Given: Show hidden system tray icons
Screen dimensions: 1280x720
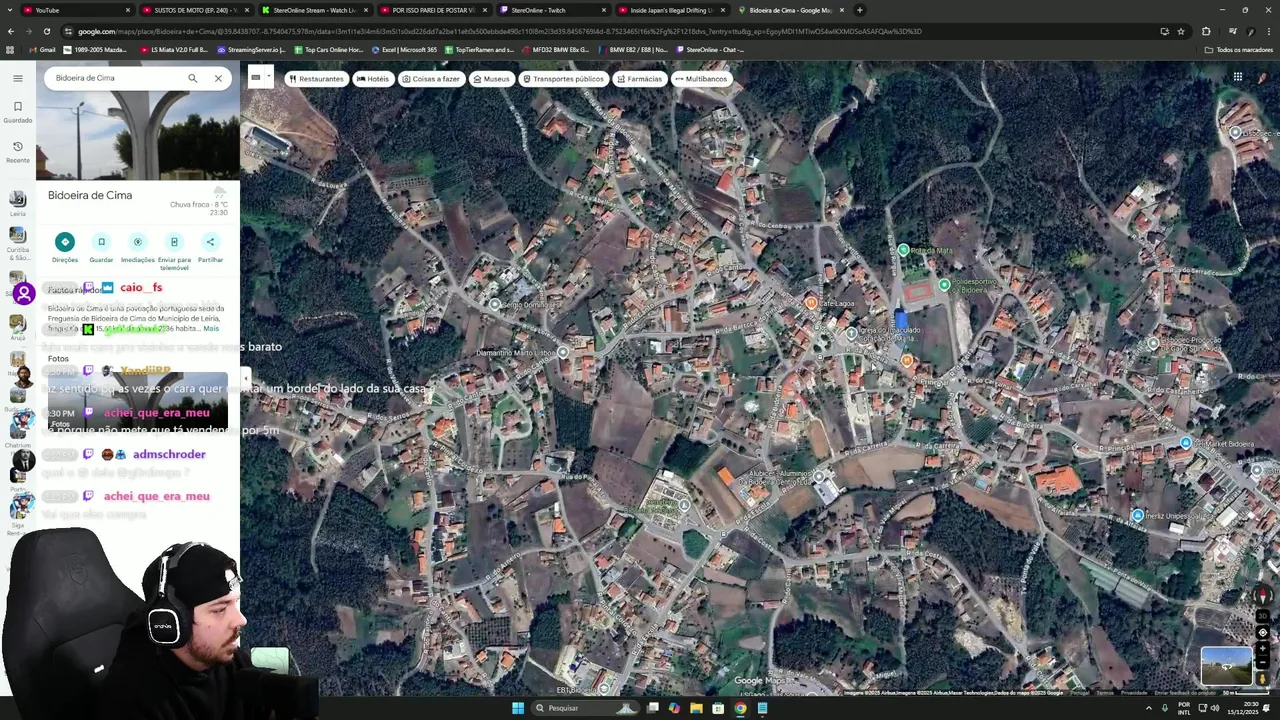Looking at the screenshot, I should (1148, 708).
